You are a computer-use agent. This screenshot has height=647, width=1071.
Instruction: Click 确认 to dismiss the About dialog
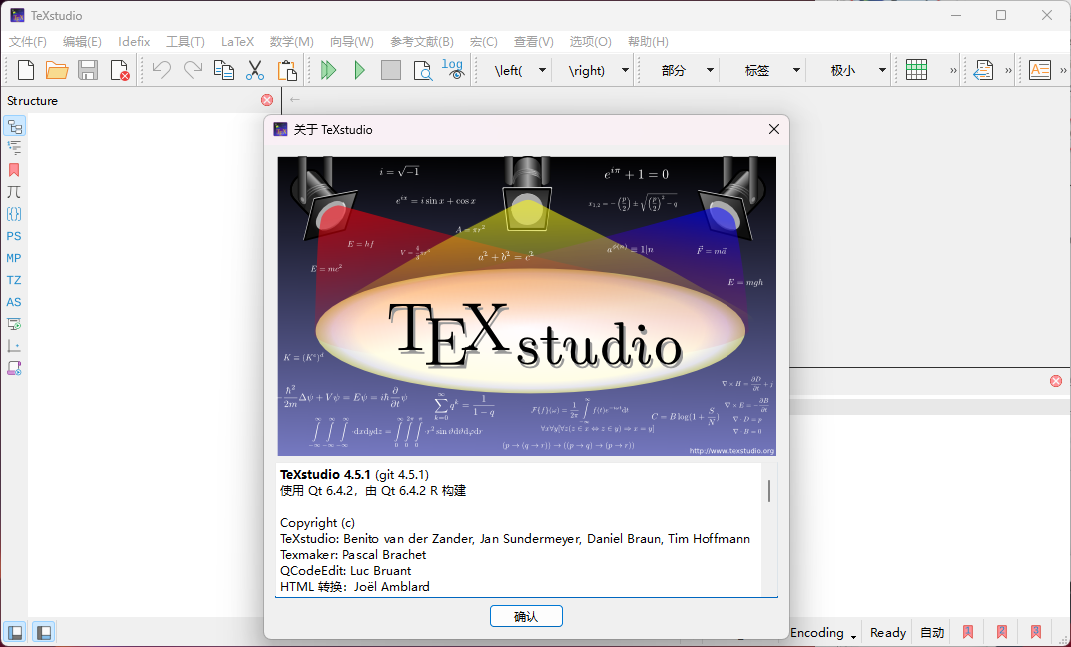[x=526, y=616]
